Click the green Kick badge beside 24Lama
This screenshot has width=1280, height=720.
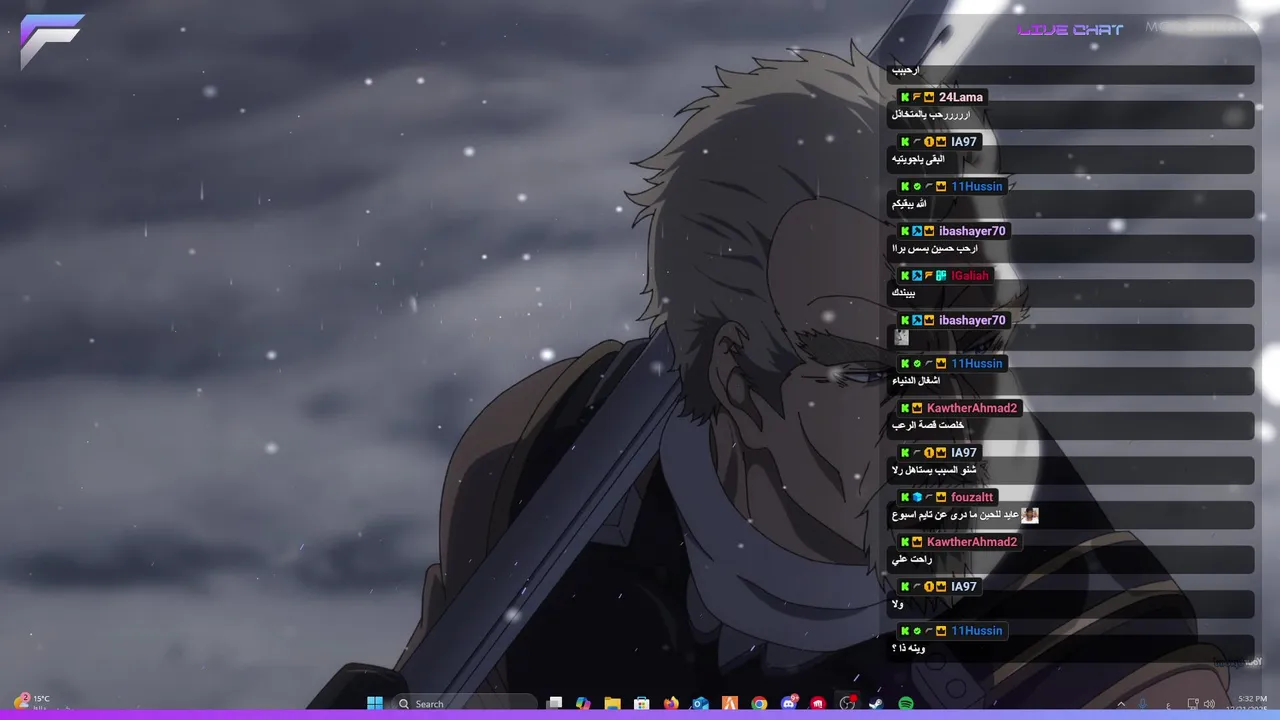coord(905,97)
